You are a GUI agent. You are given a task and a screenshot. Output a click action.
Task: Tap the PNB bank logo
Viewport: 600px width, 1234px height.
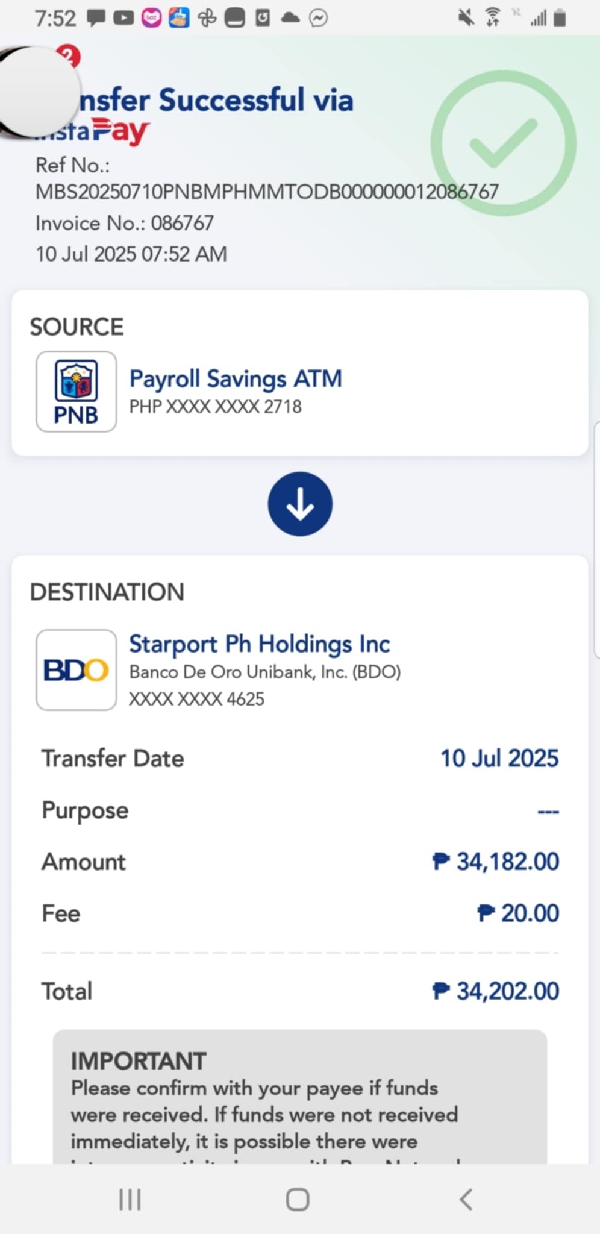click(76, 391)
